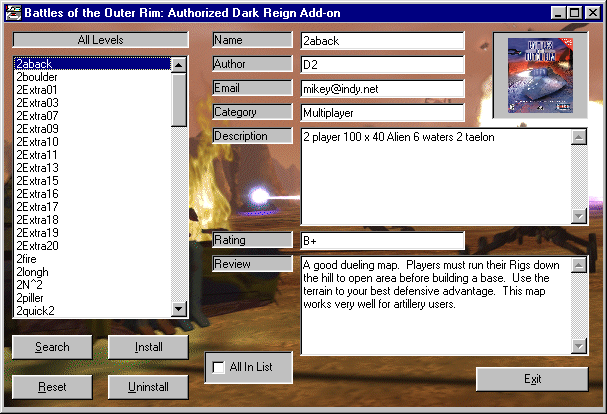Select 2boulder in the level list
Image resolution: width=607 pixels, height=414 pixels.
tap(93, 77)
